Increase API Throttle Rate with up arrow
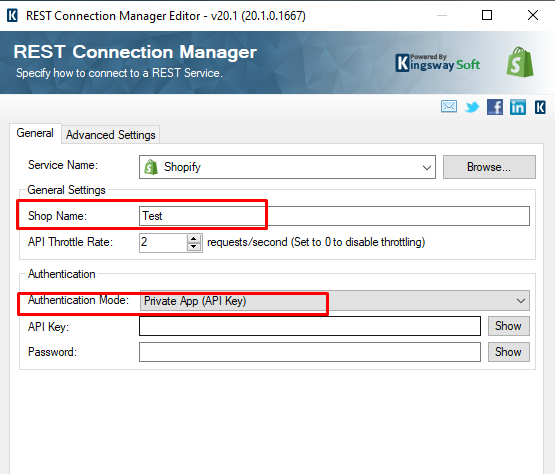Image resolution: width=555 pixels, height=474 pixels. 194,238
